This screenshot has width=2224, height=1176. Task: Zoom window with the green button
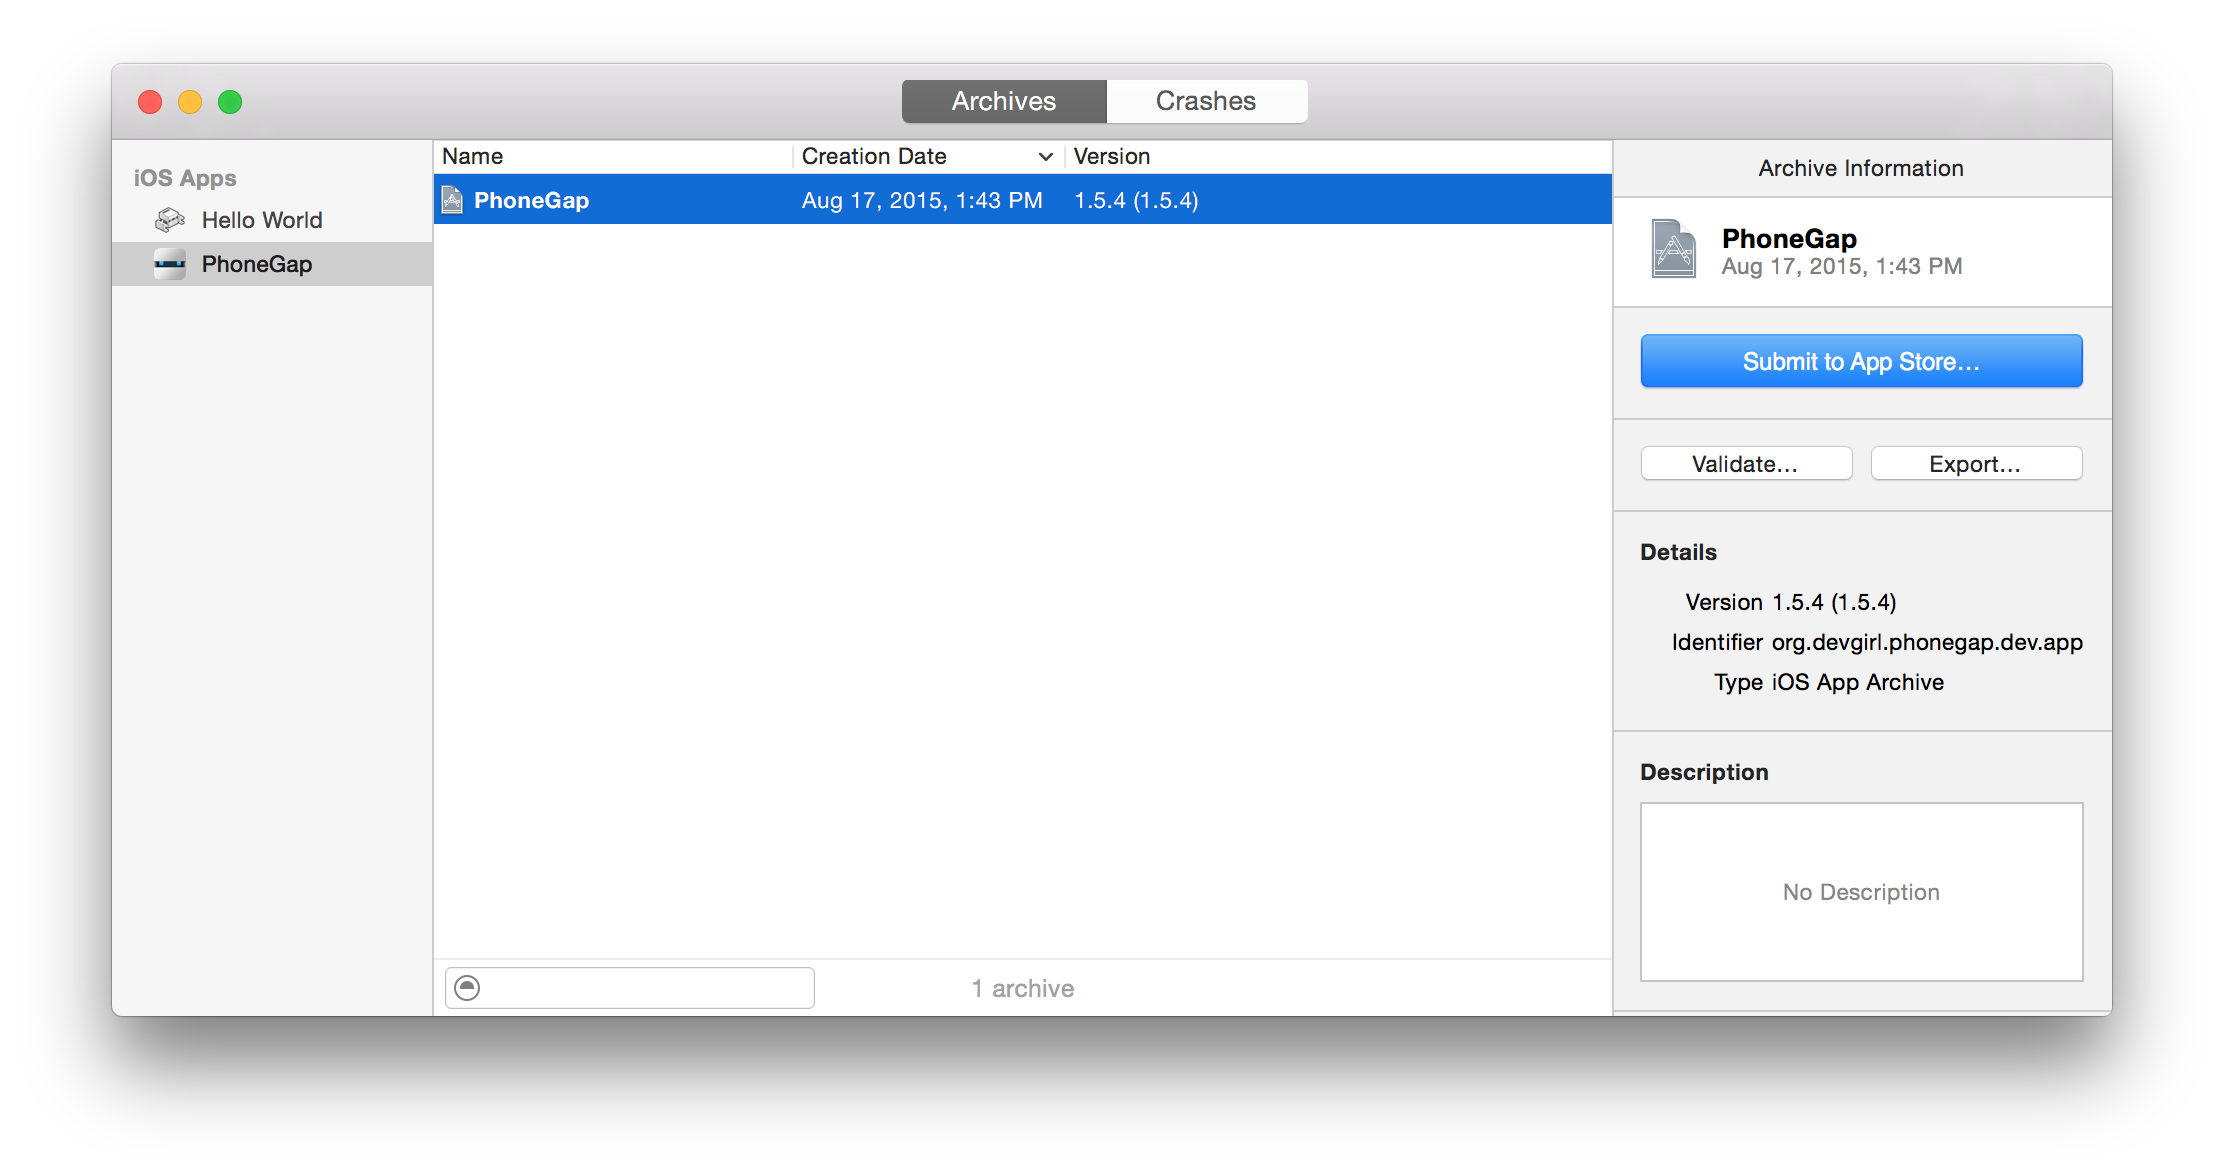pyautogui.click(x=230, y=102)
